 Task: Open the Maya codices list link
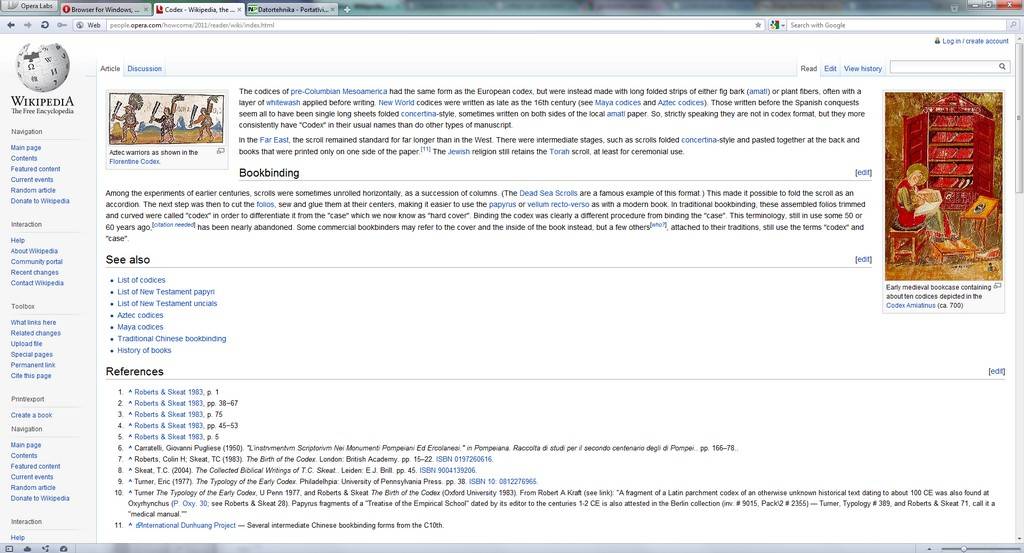140,327
